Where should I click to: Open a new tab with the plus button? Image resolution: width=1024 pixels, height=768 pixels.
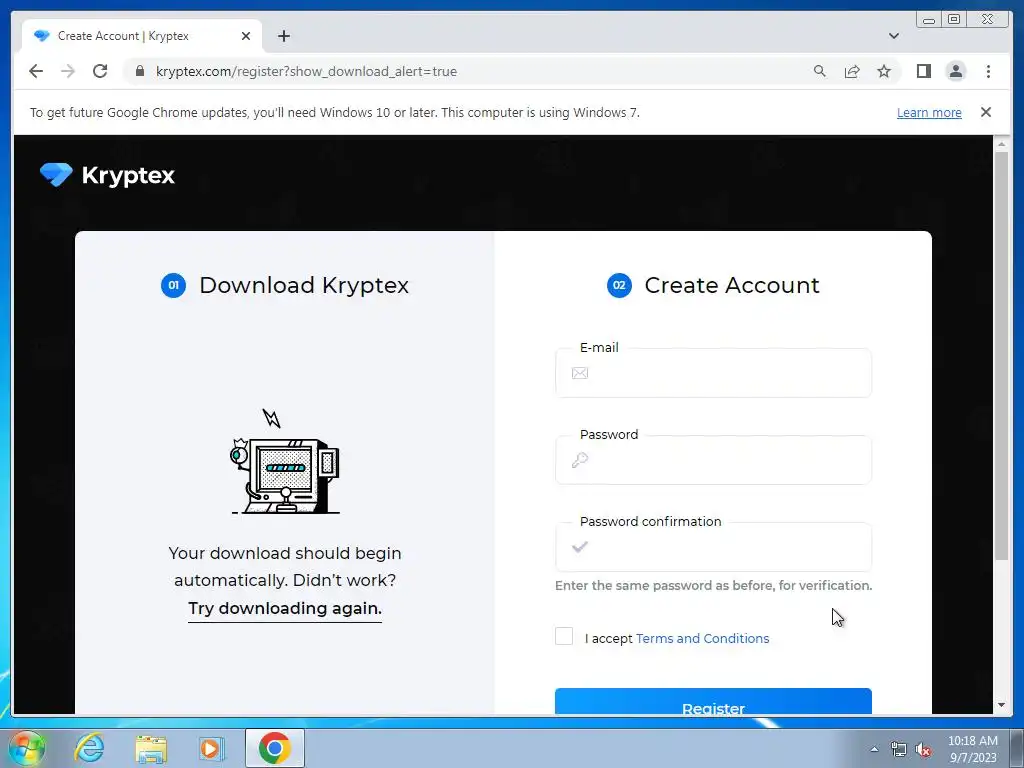(283, 36)
